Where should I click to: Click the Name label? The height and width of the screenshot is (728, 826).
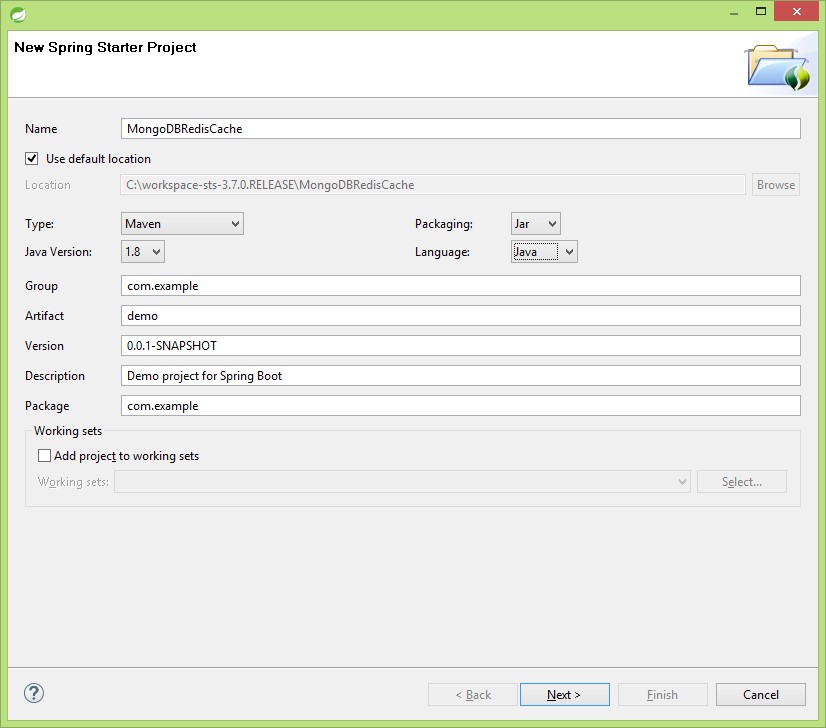[x=41, y=129]
